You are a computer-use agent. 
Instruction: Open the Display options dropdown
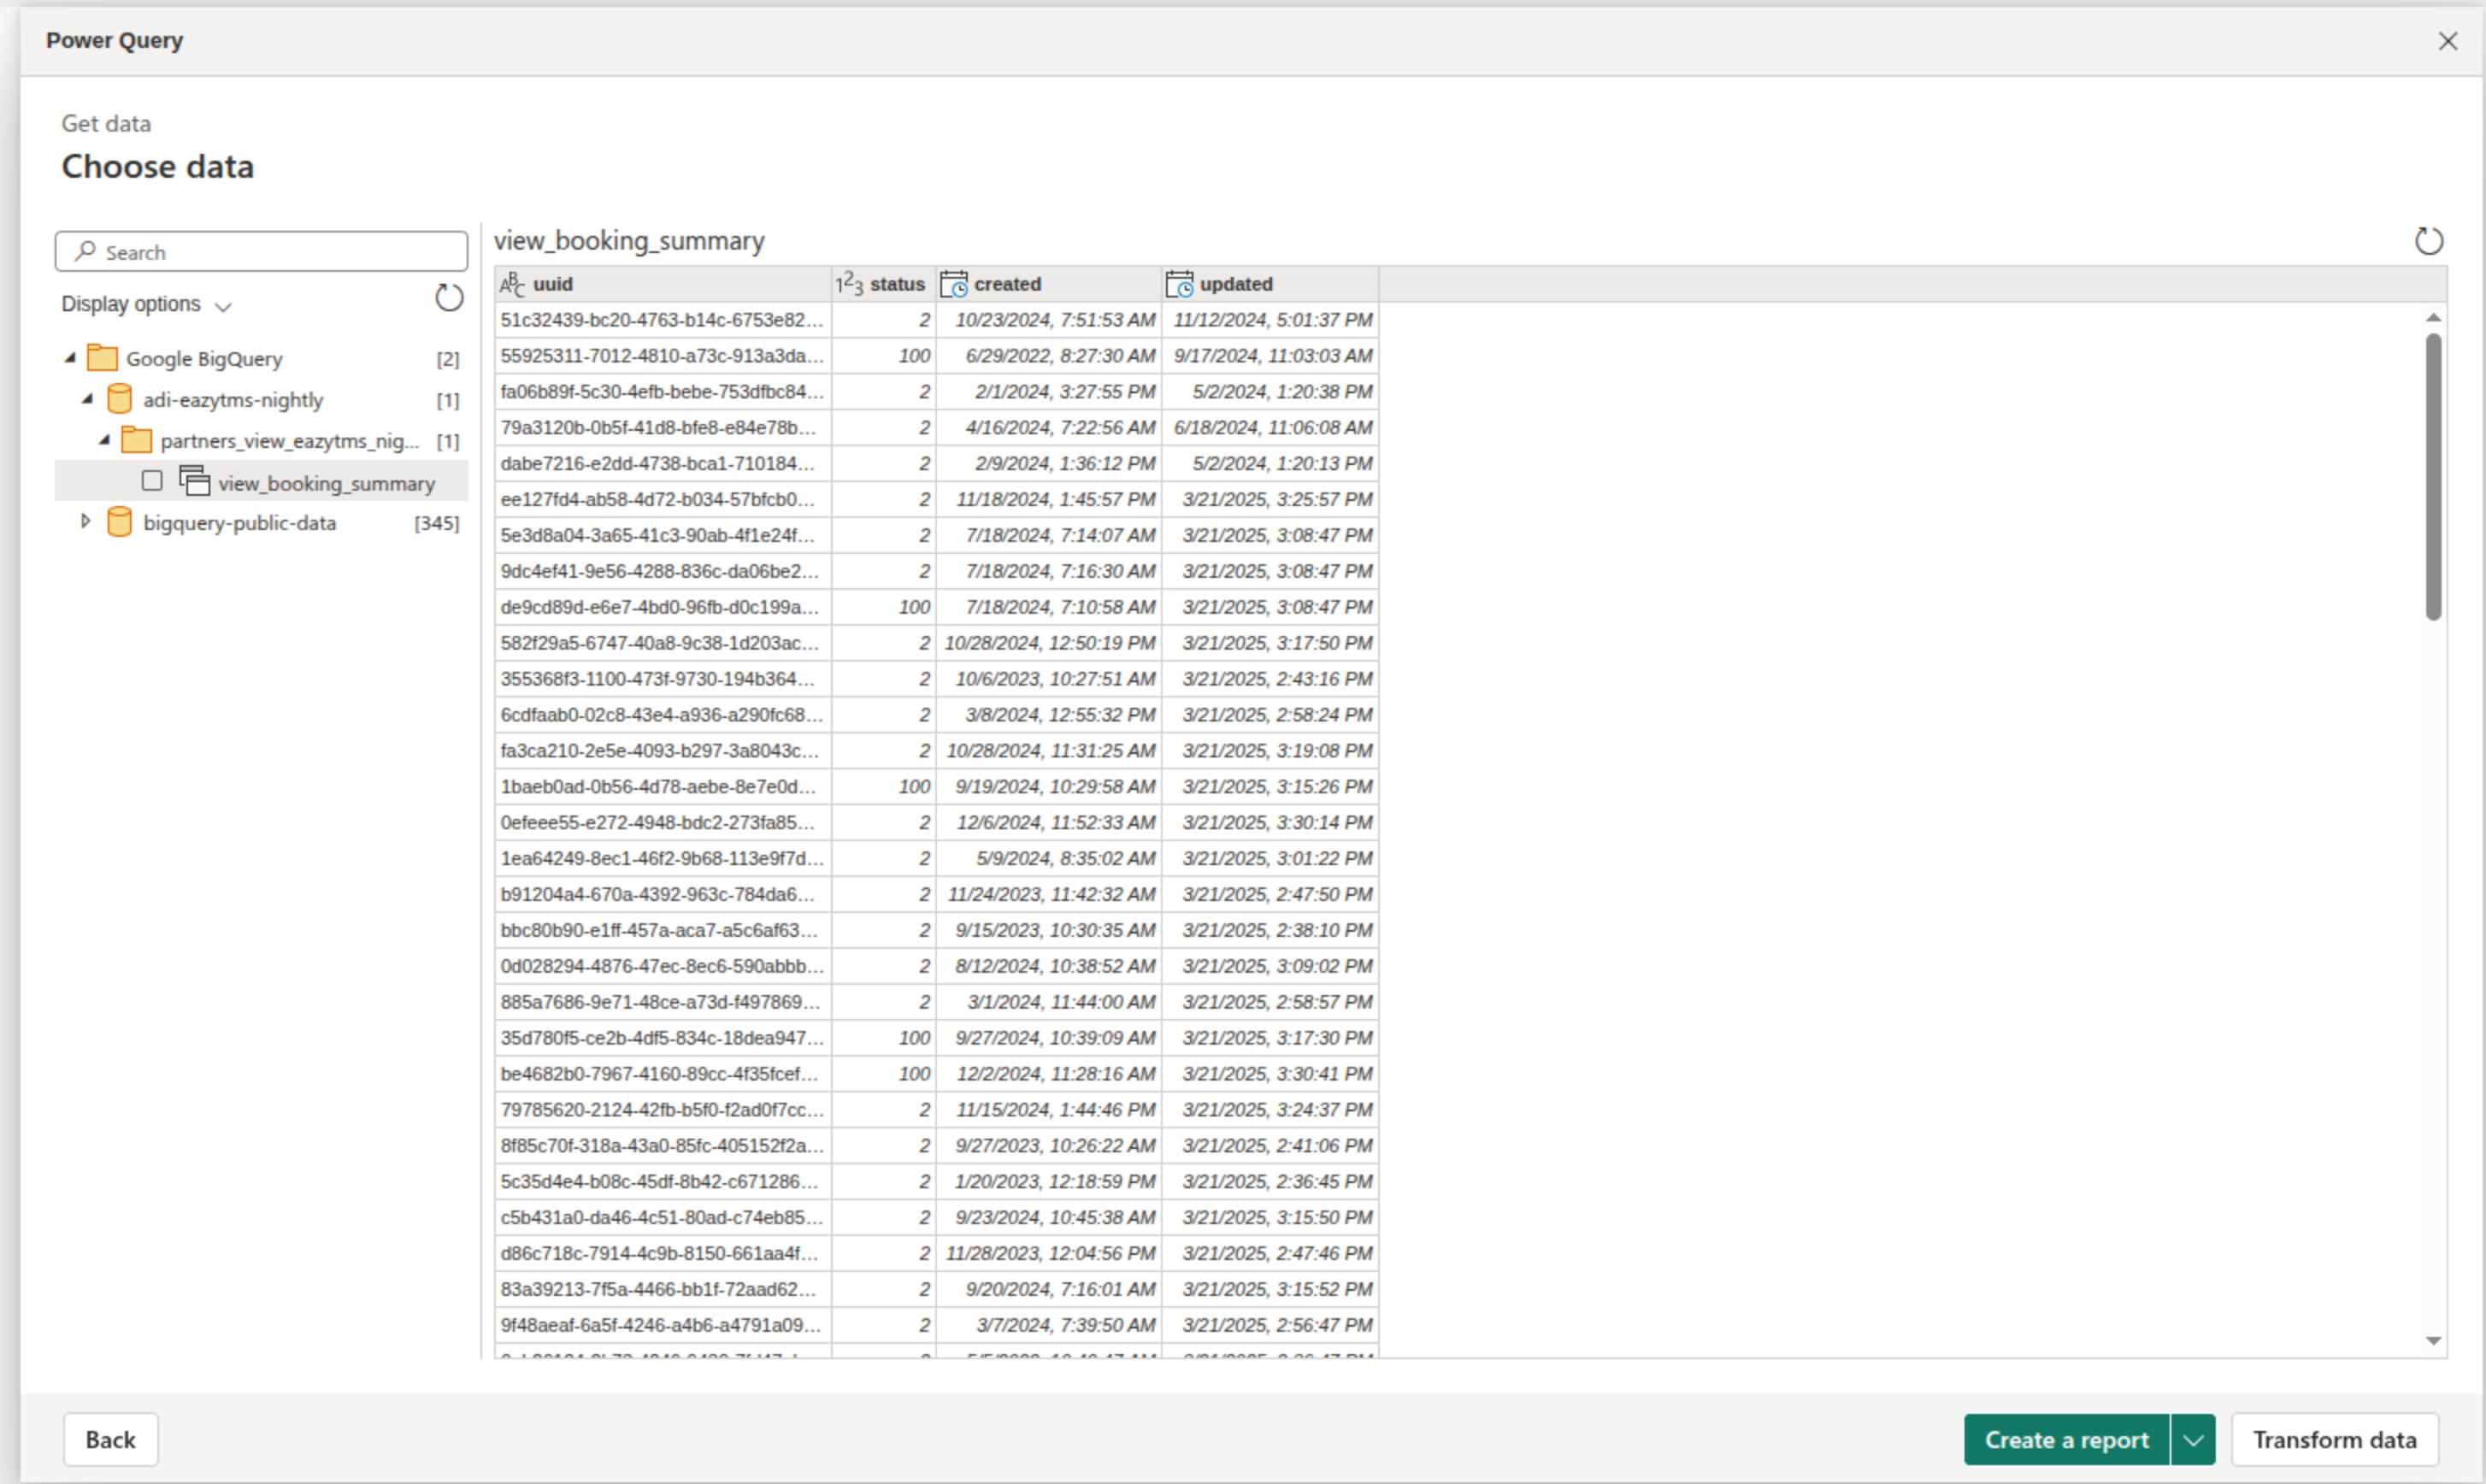(146, 304)
